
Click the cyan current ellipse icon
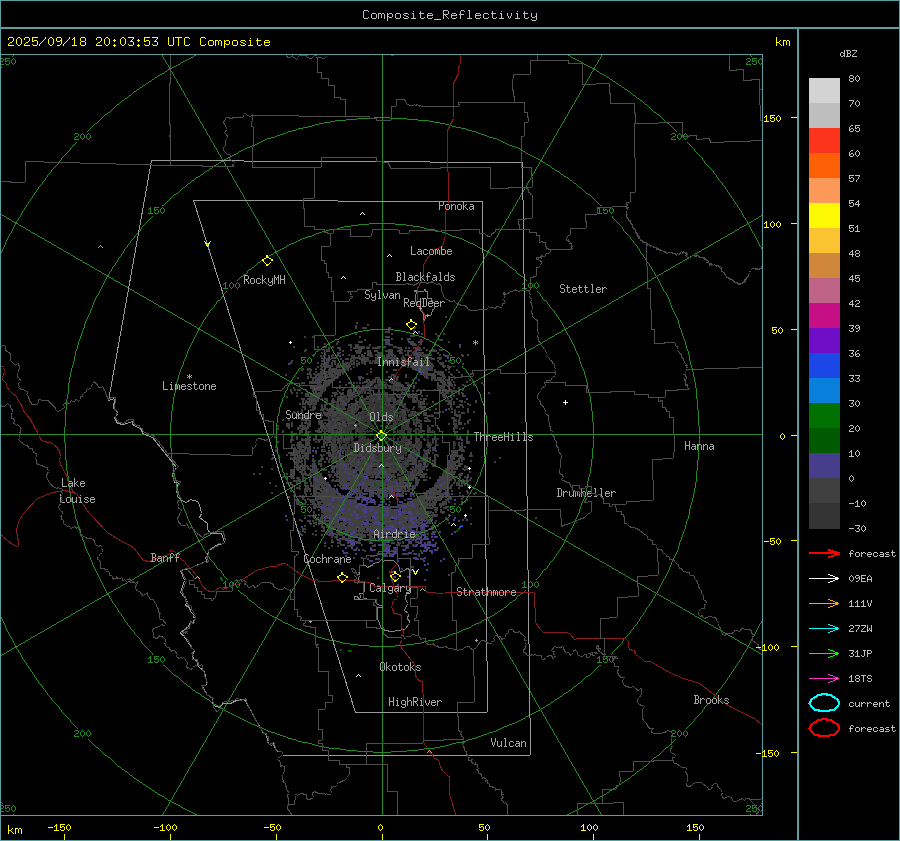coord(824,703)
